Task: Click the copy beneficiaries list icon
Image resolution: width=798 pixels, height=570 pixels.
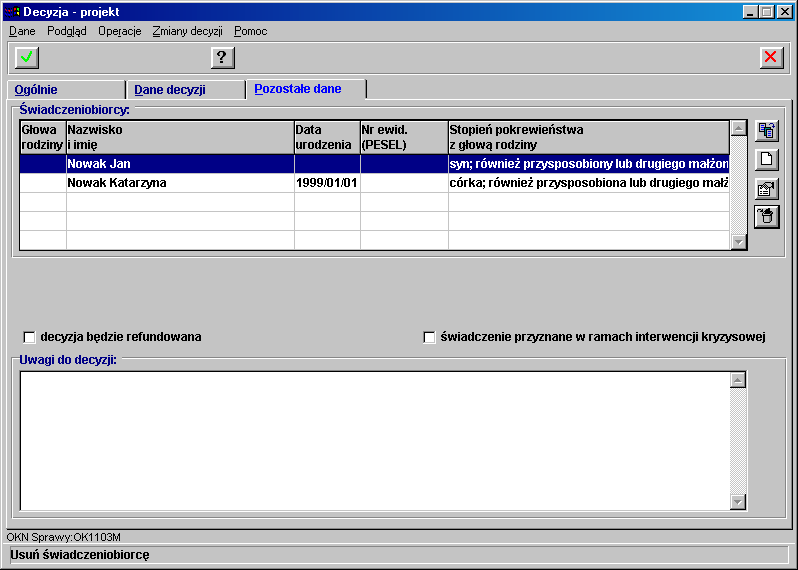Action: [x=766, y=131]
